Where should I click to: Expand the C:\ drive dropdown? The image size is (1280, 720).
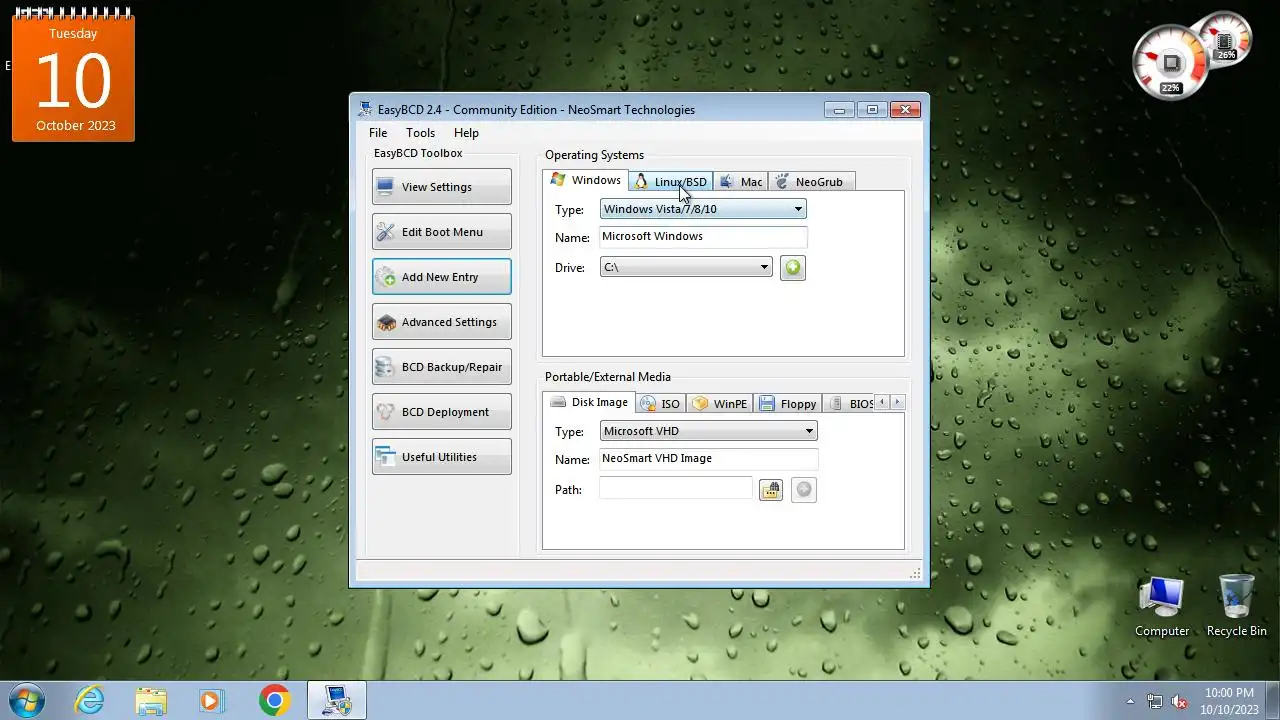point(686,267)
